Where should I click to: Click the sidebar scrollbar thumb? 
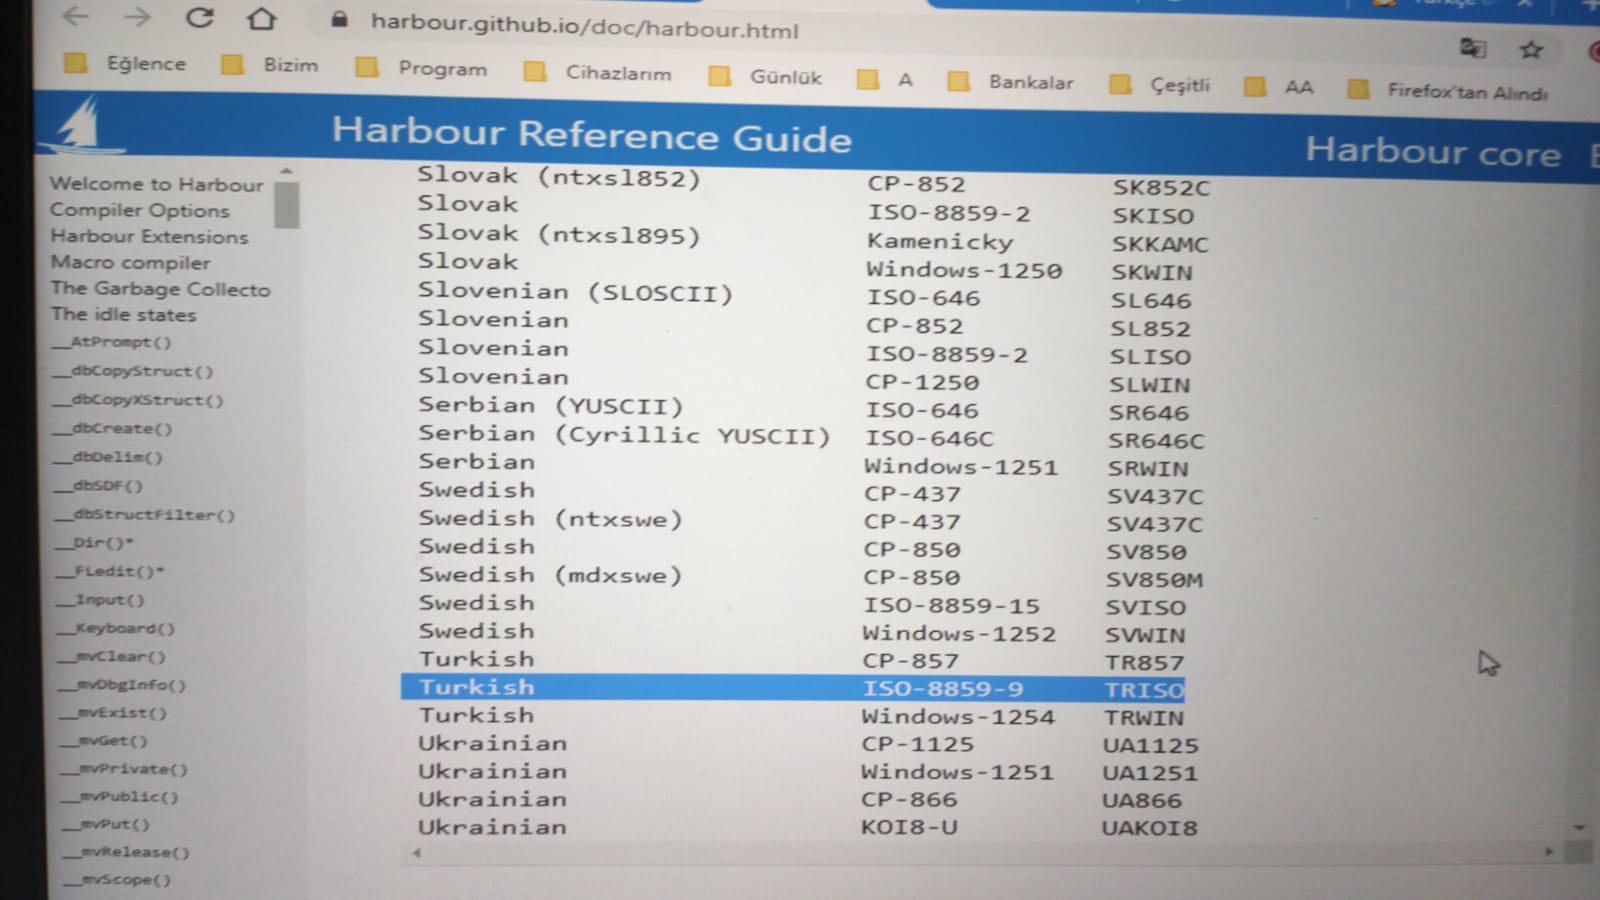coord(286,205)
